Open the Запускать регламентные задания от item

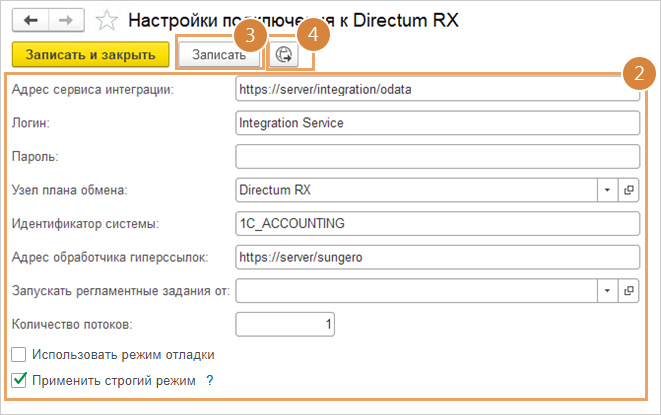(630, 291)
